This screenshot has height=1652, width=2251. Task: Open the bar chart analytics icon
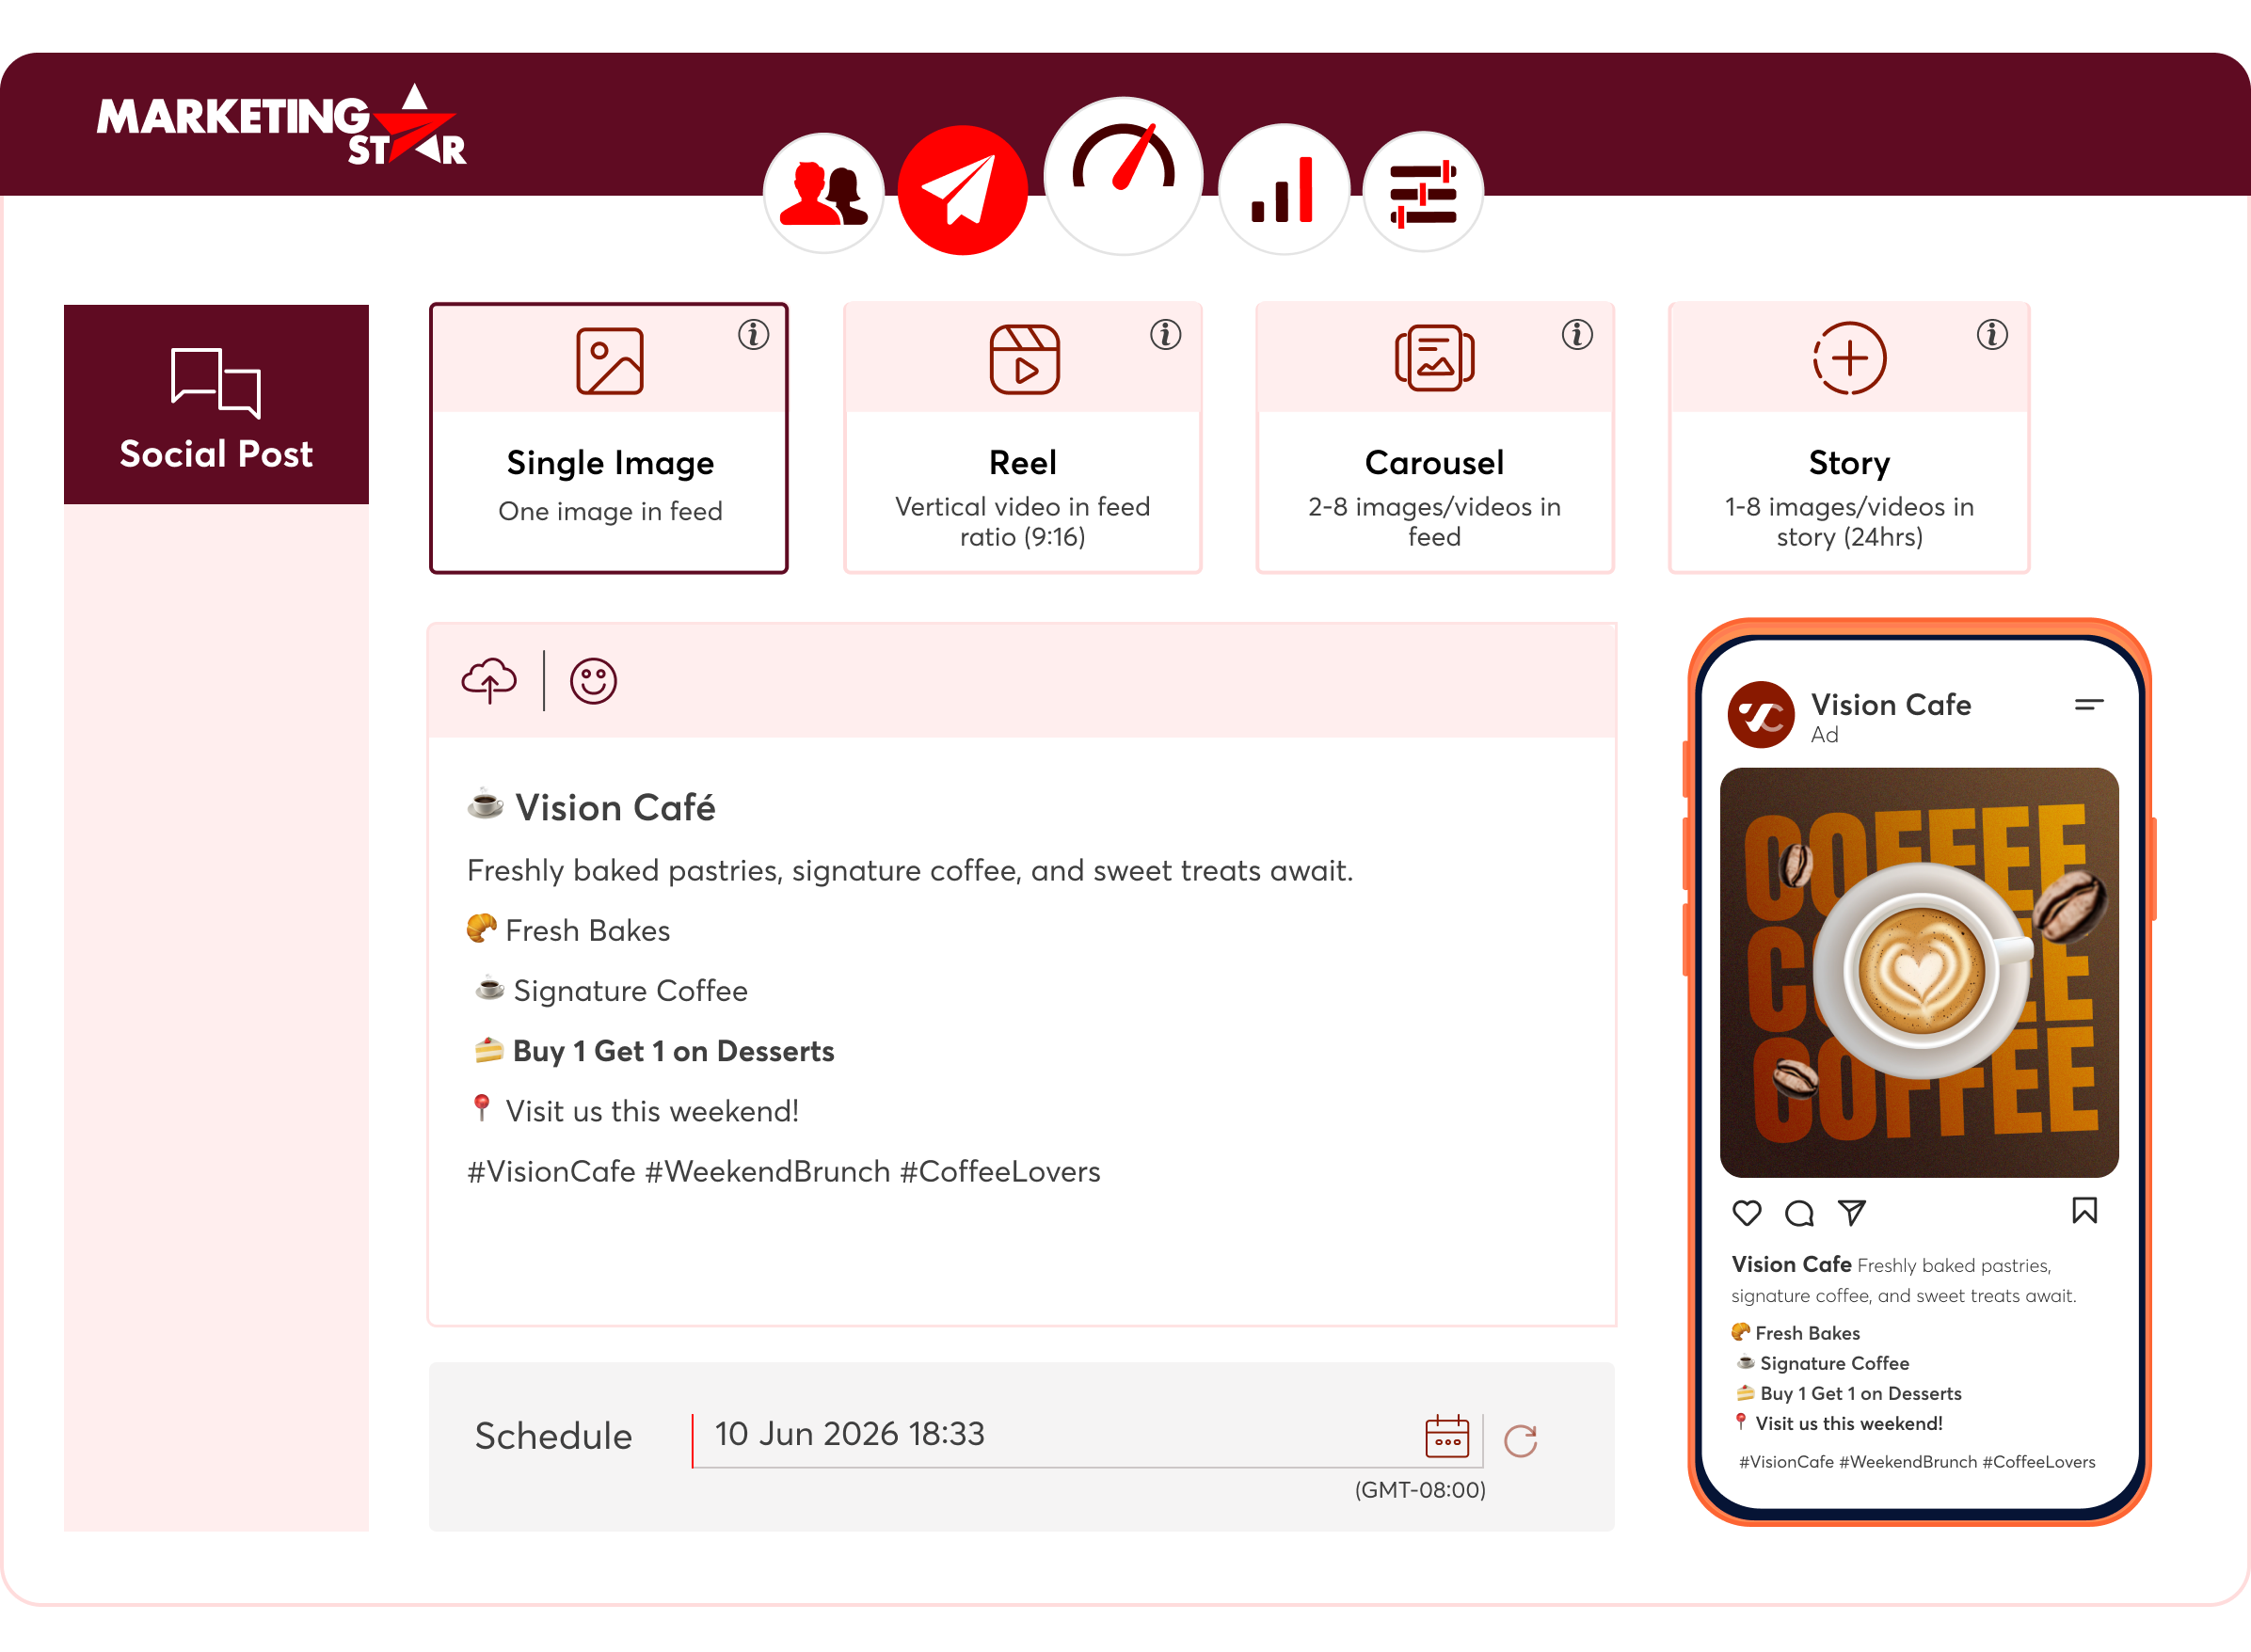[1283, 190]
